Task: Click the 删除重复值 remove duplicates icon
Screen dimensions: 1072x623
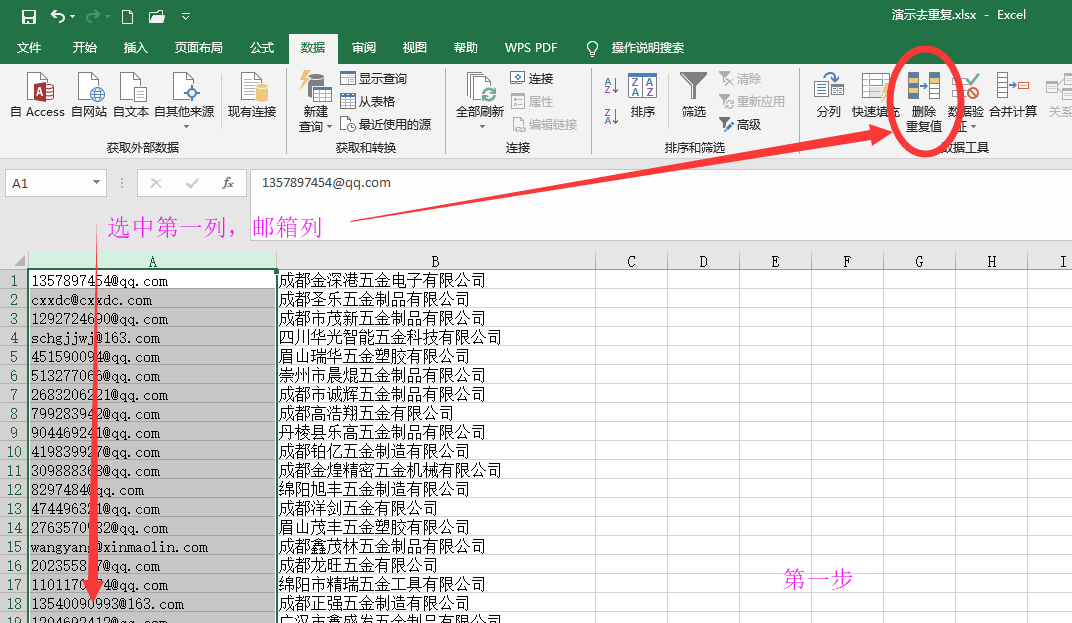Action: coord(924,101)
